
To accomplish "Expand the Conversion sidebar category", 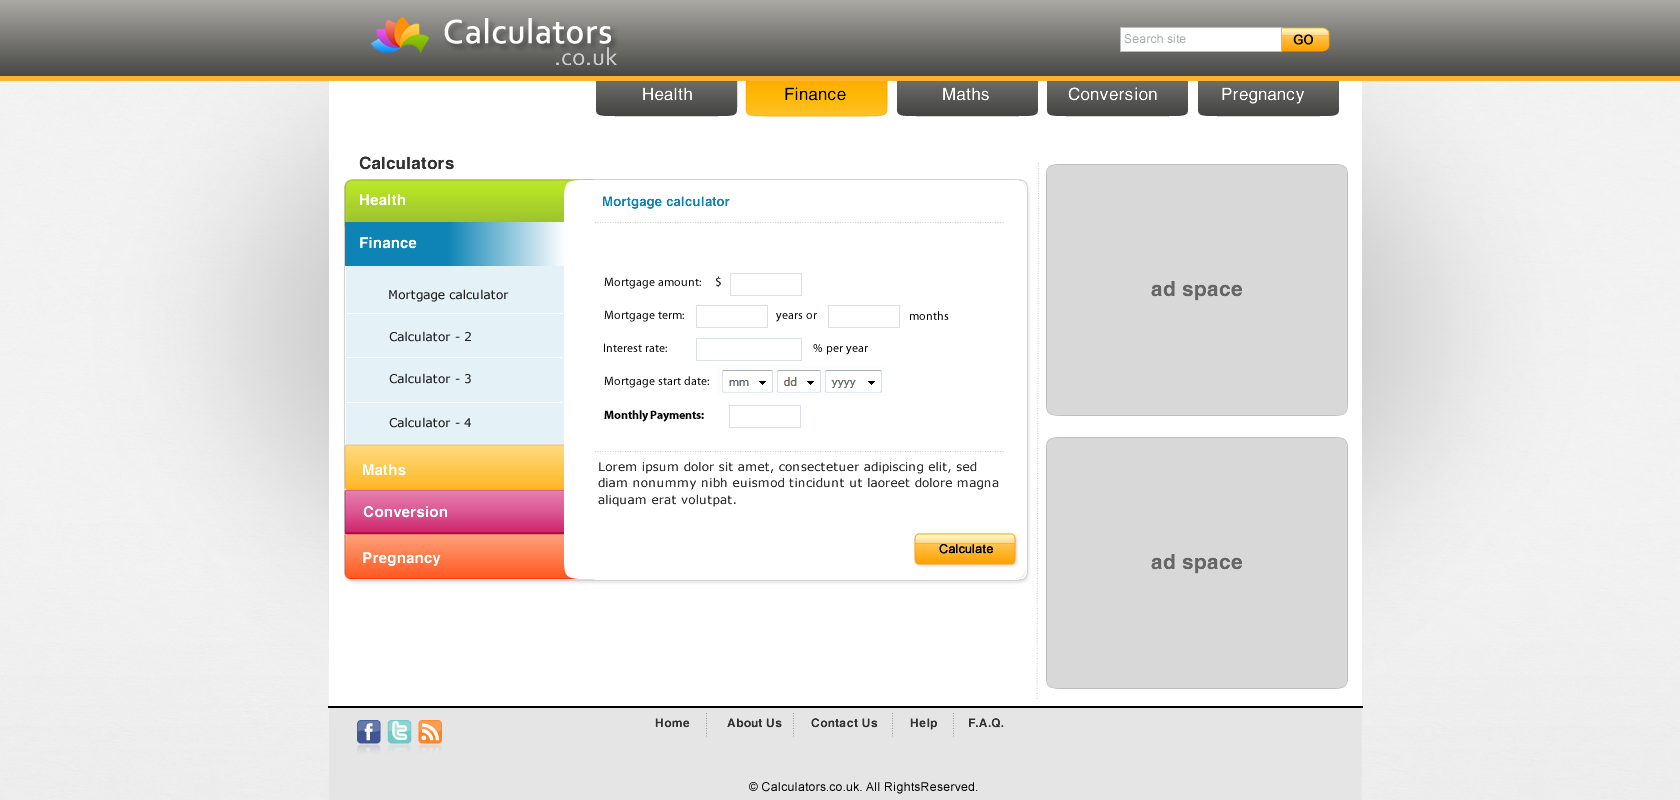I will click(454, 512).
